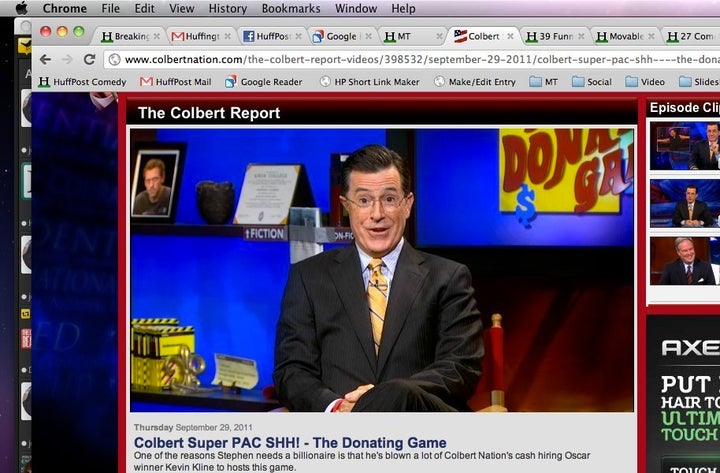Open the HuffPost Mail bookmark
The image size is (720, 473).
point(175,82)
